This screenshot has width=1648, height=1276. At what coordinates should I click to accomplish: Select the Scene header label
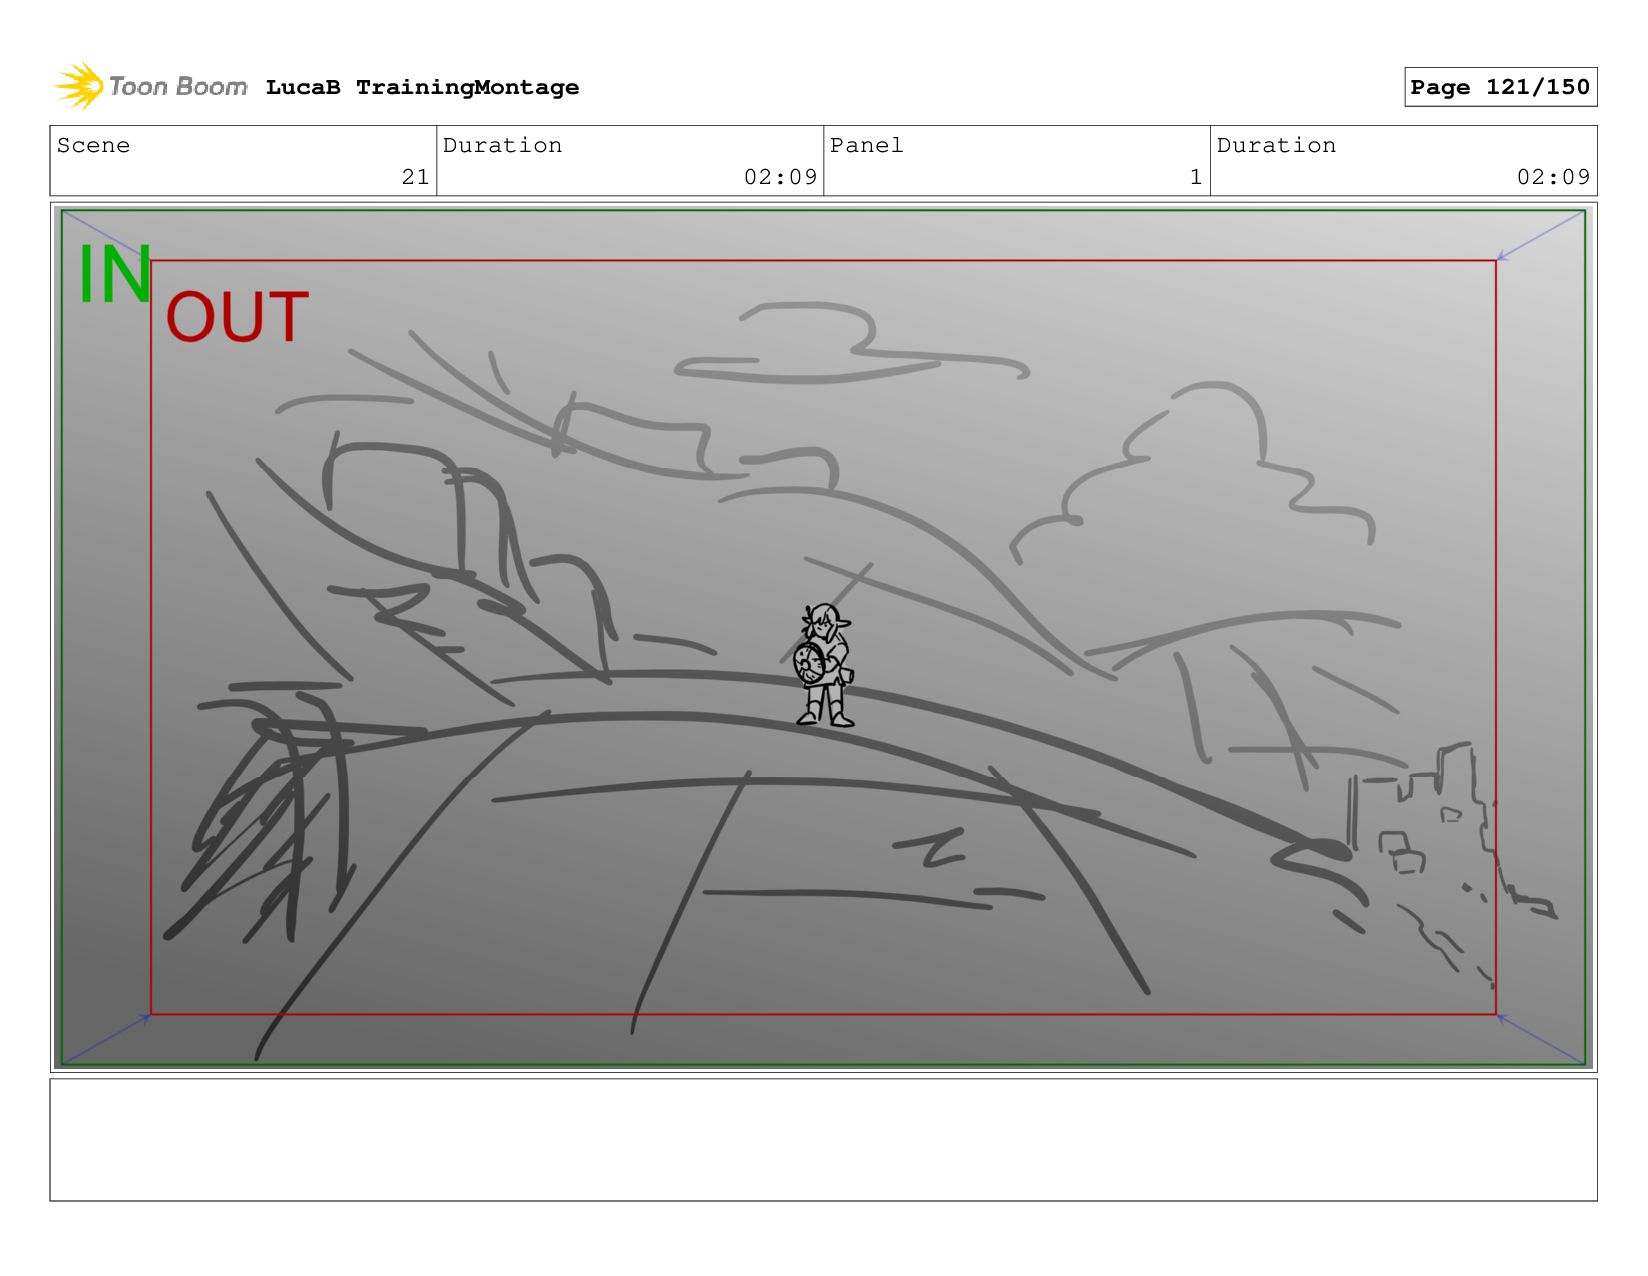pos(93,146)
